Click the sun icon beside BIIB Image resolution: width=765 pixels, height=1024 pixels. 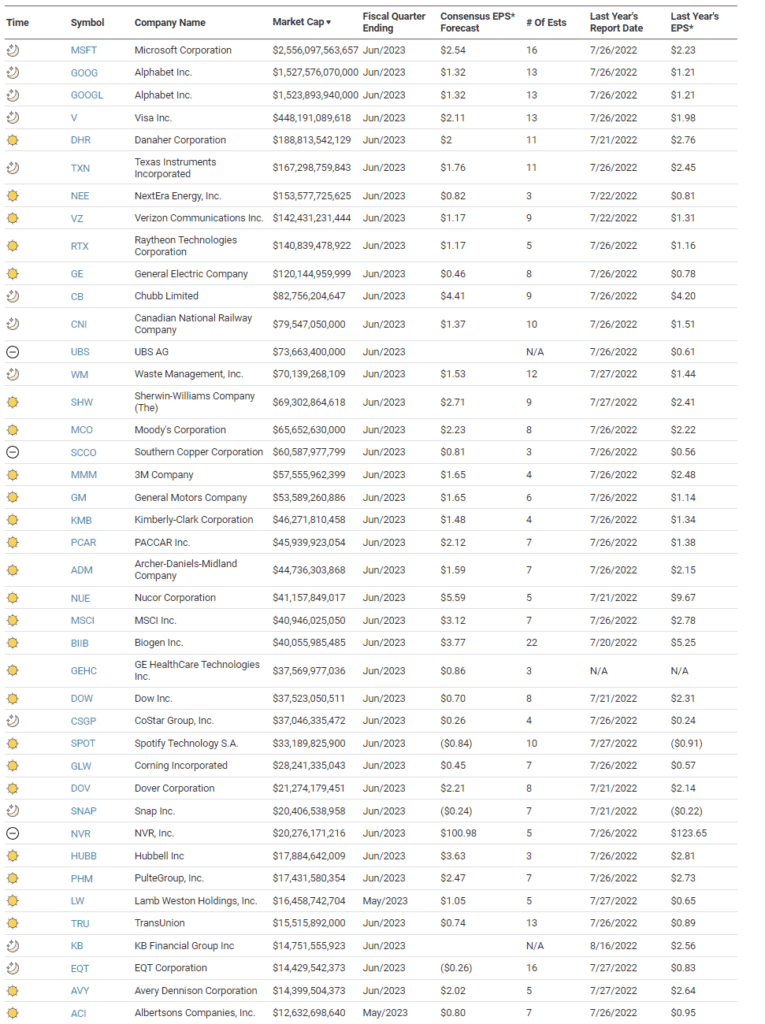tap(12, 643)
